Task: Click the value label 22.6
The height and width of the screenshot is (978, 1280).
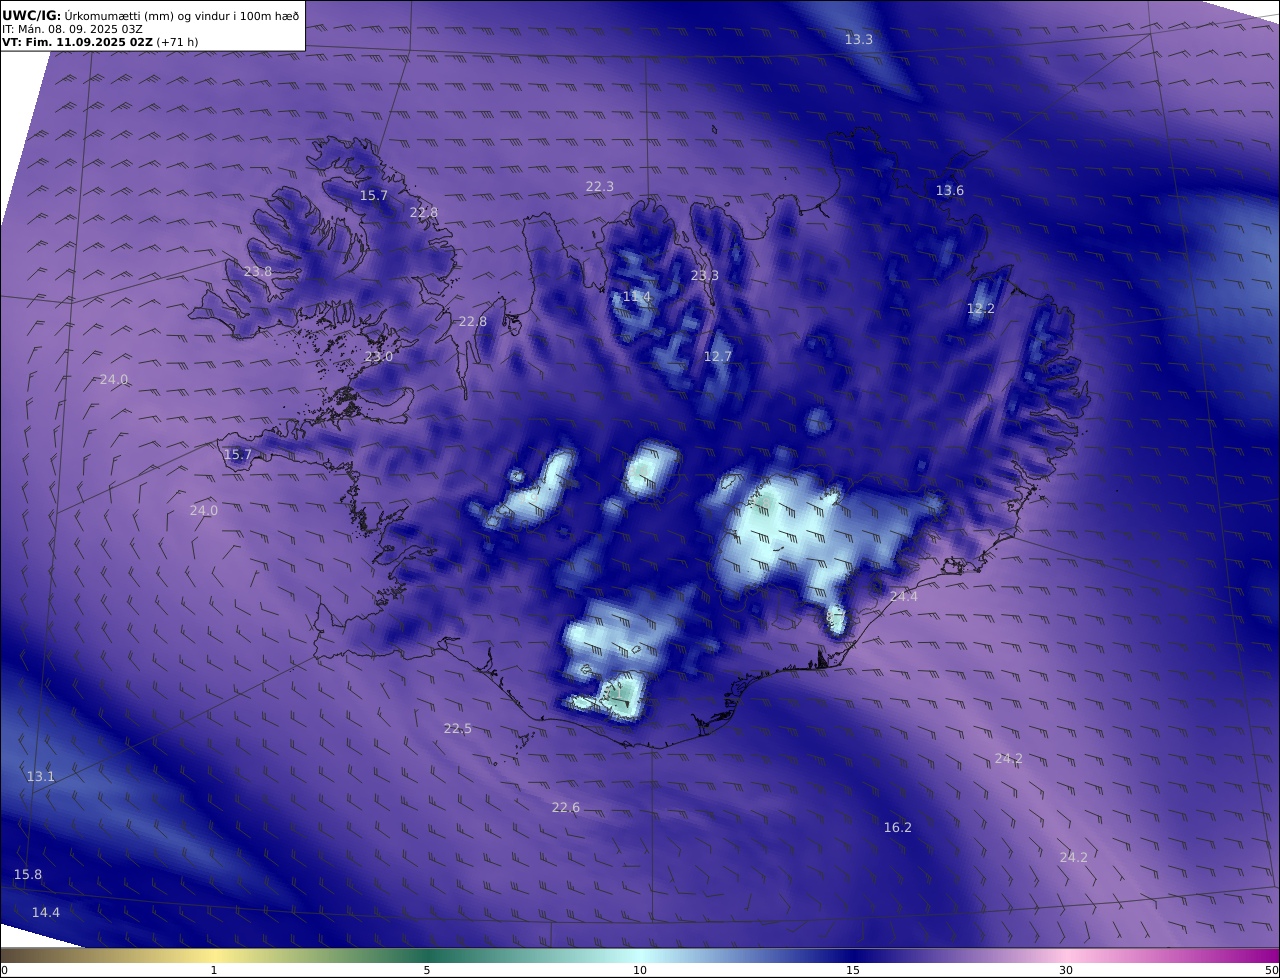Action: [x=566, y=807]
